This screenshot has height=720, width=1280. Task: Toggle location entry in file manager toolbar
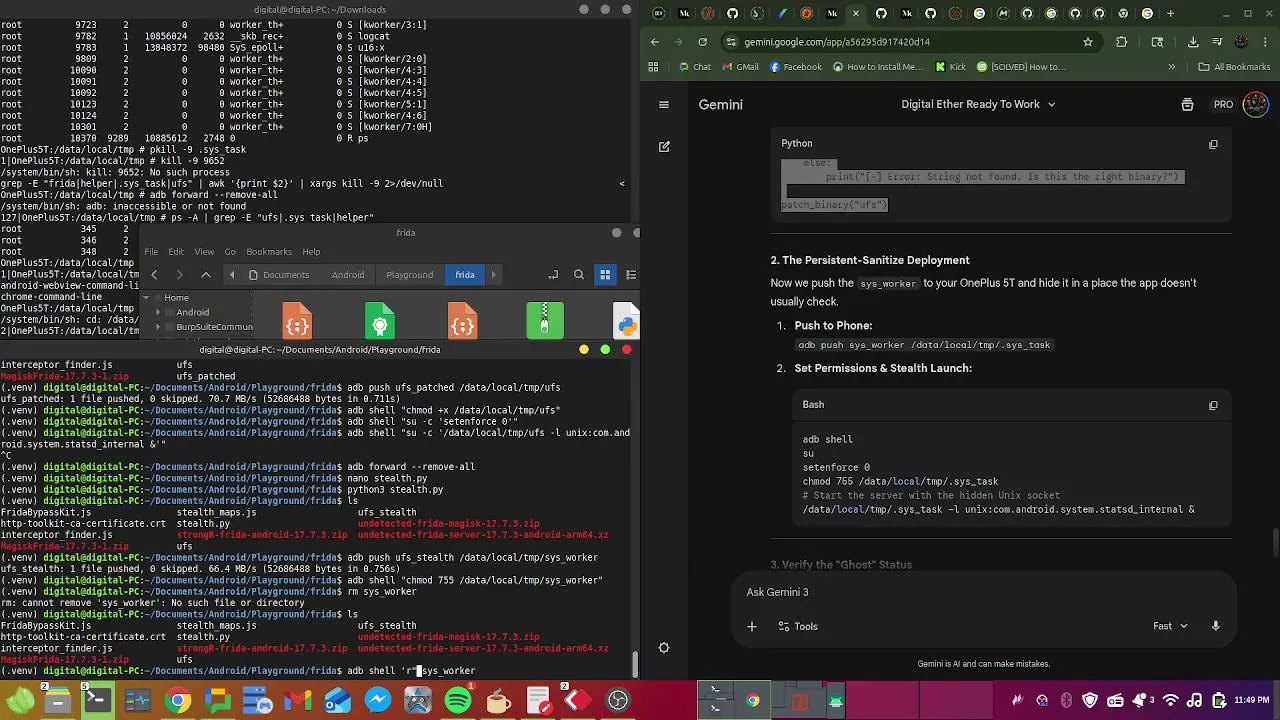click(x=553, y=275)
